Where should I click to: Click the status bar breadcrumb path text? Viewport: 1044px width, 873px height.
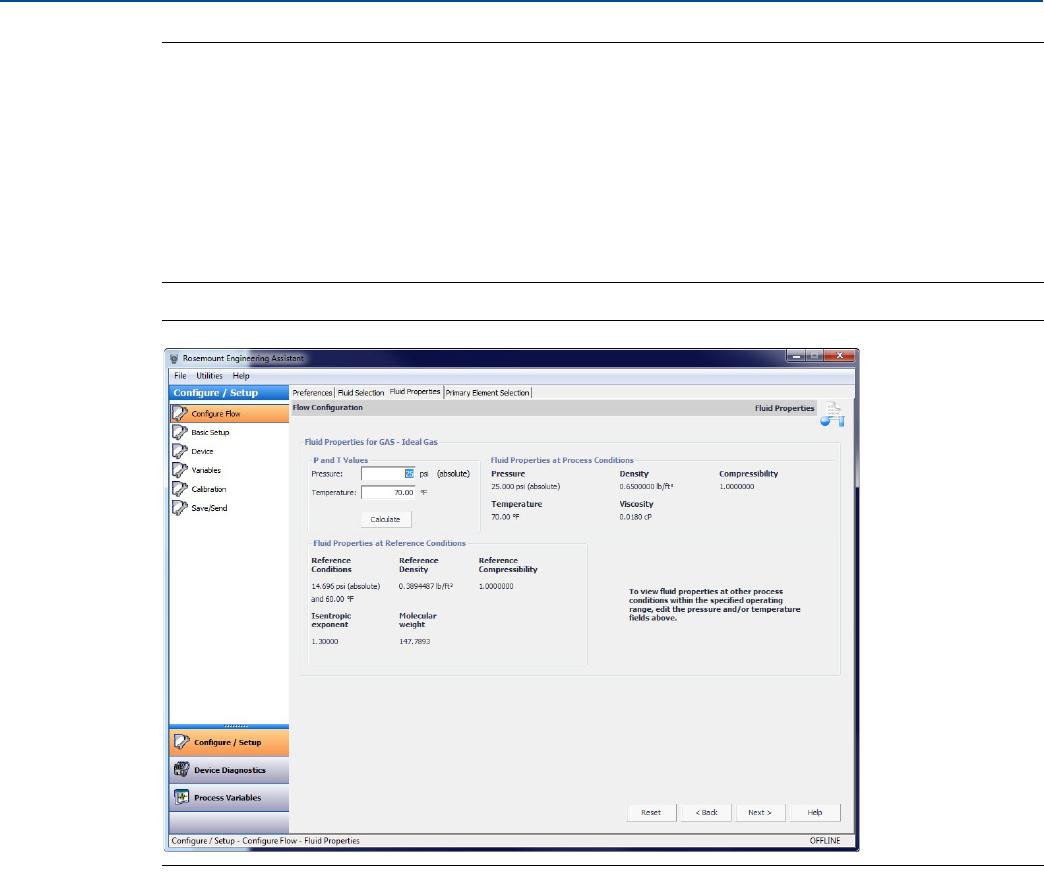coord(266,841)
